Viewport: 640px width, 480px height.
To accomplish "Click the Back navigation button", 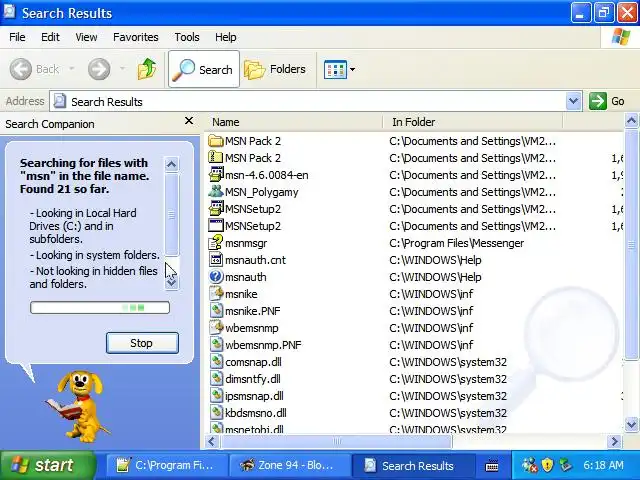I will 35,69.
